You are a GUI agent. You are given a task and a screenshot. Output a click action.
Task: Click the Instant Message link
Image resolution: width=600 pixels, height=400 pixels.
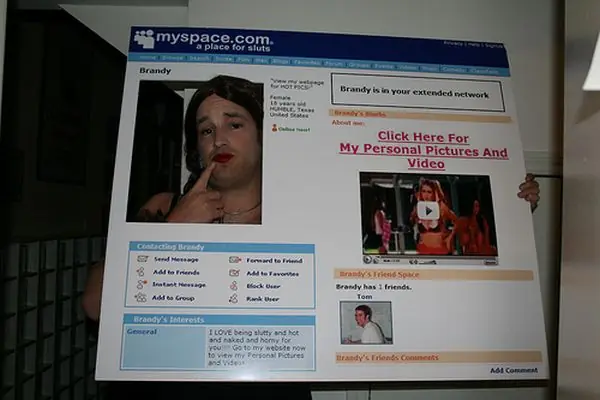pyautogui.click(x=179, y=284)
